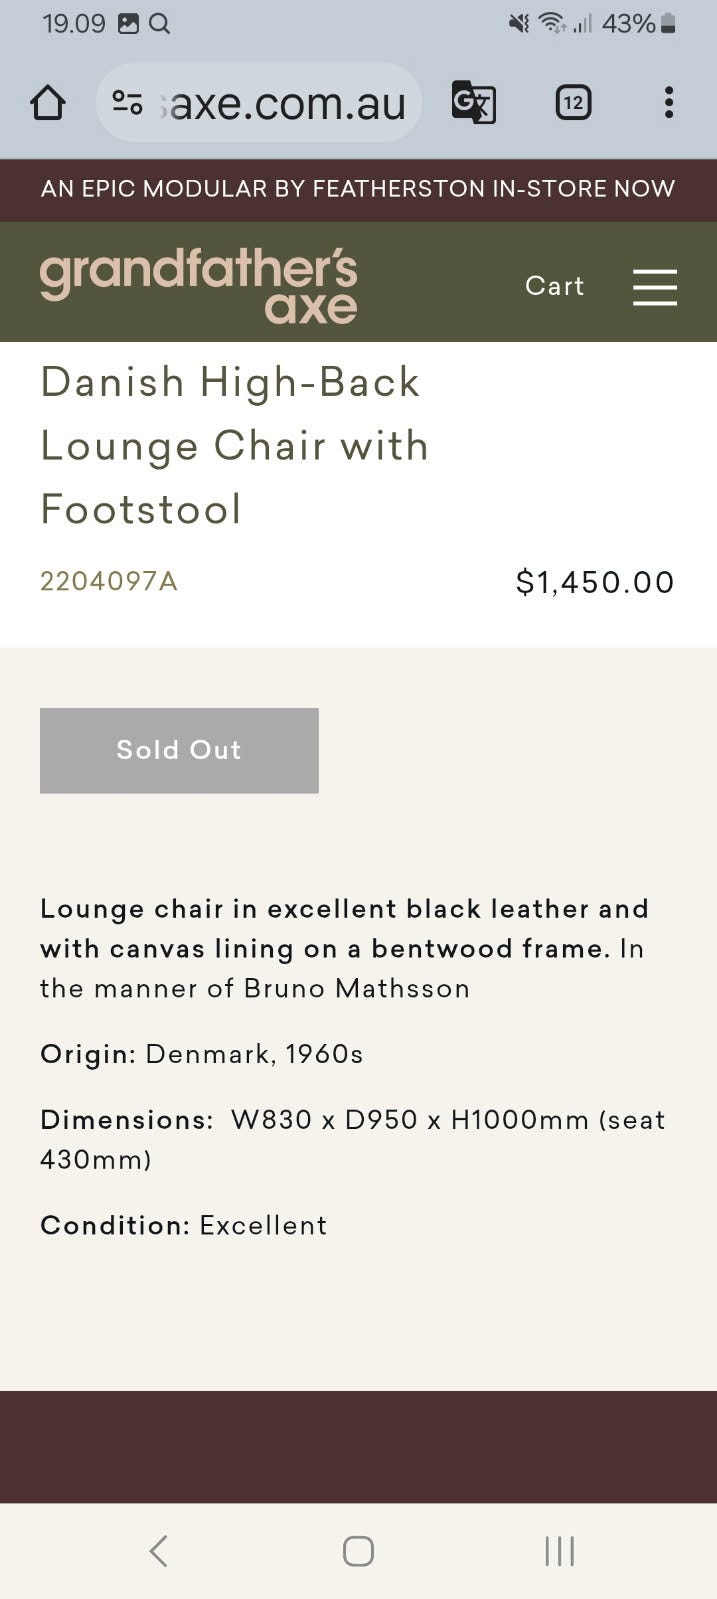Tap the search icon in status bar
The image size is (717, 1599).
[159, 24]
